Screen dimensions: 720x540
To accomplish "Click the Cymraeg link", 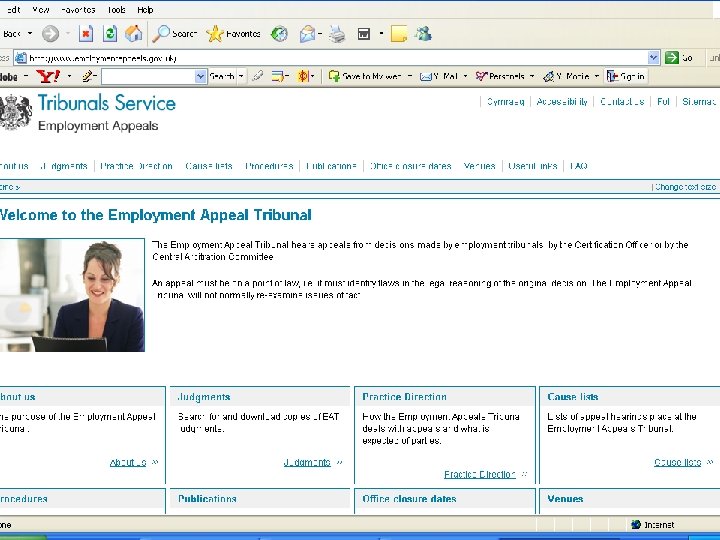I will pyautogui.click(x=505, y=102).
